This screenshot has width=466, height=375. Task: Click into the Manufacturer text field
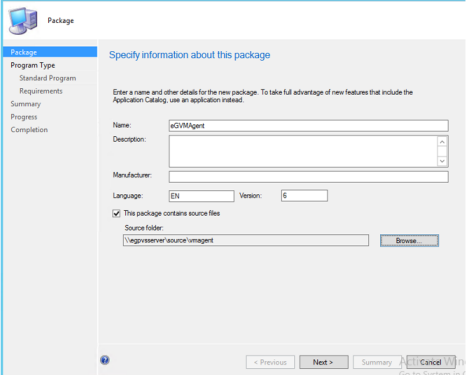tap(308, 177)
